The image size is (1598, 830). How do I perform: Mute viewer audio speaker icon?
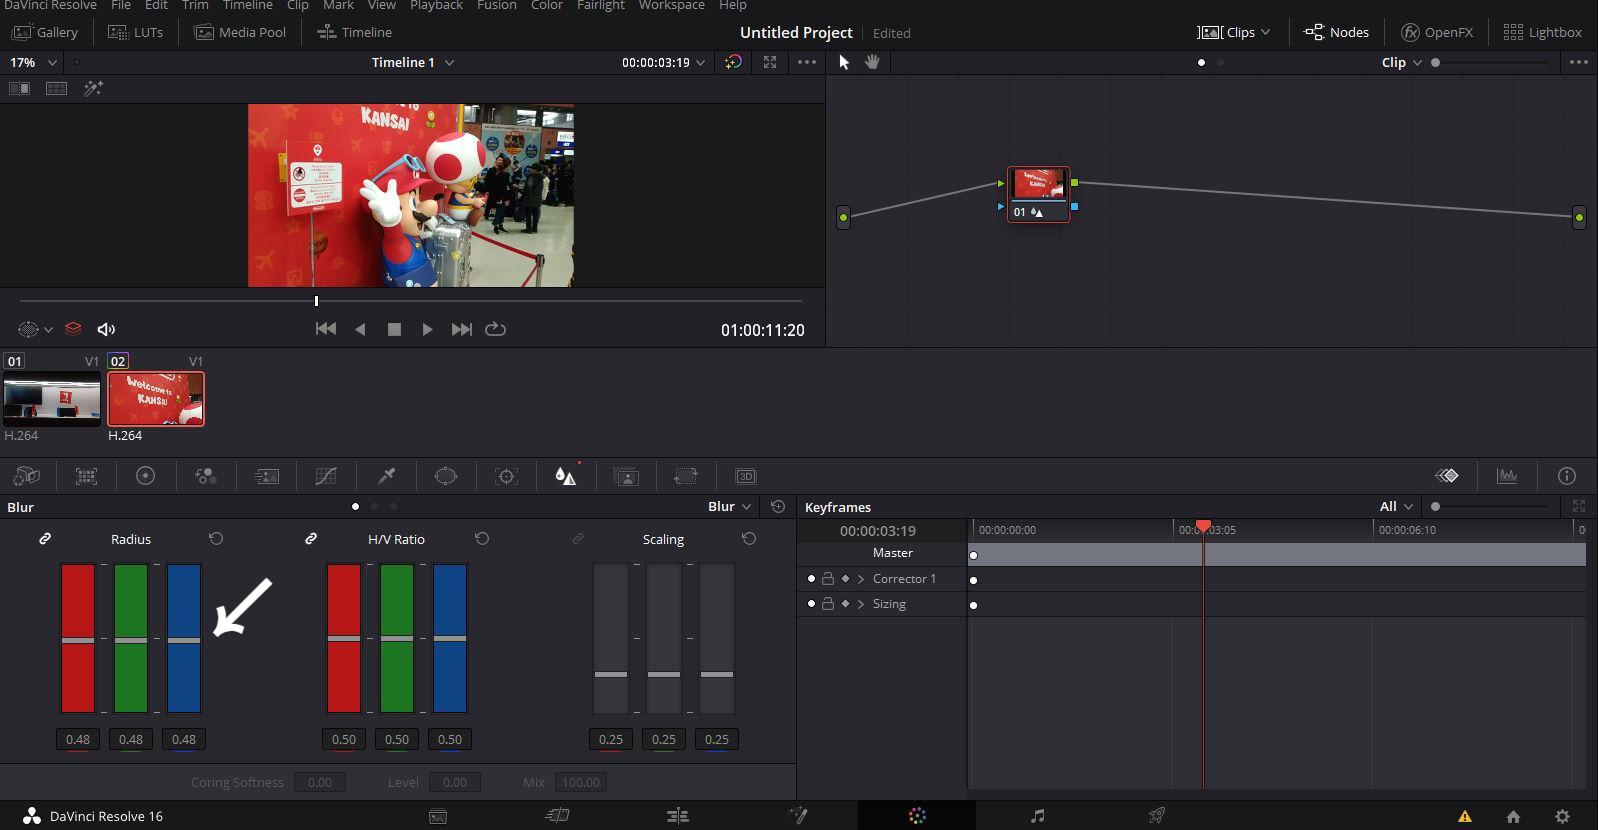click(x=106, y=329)
